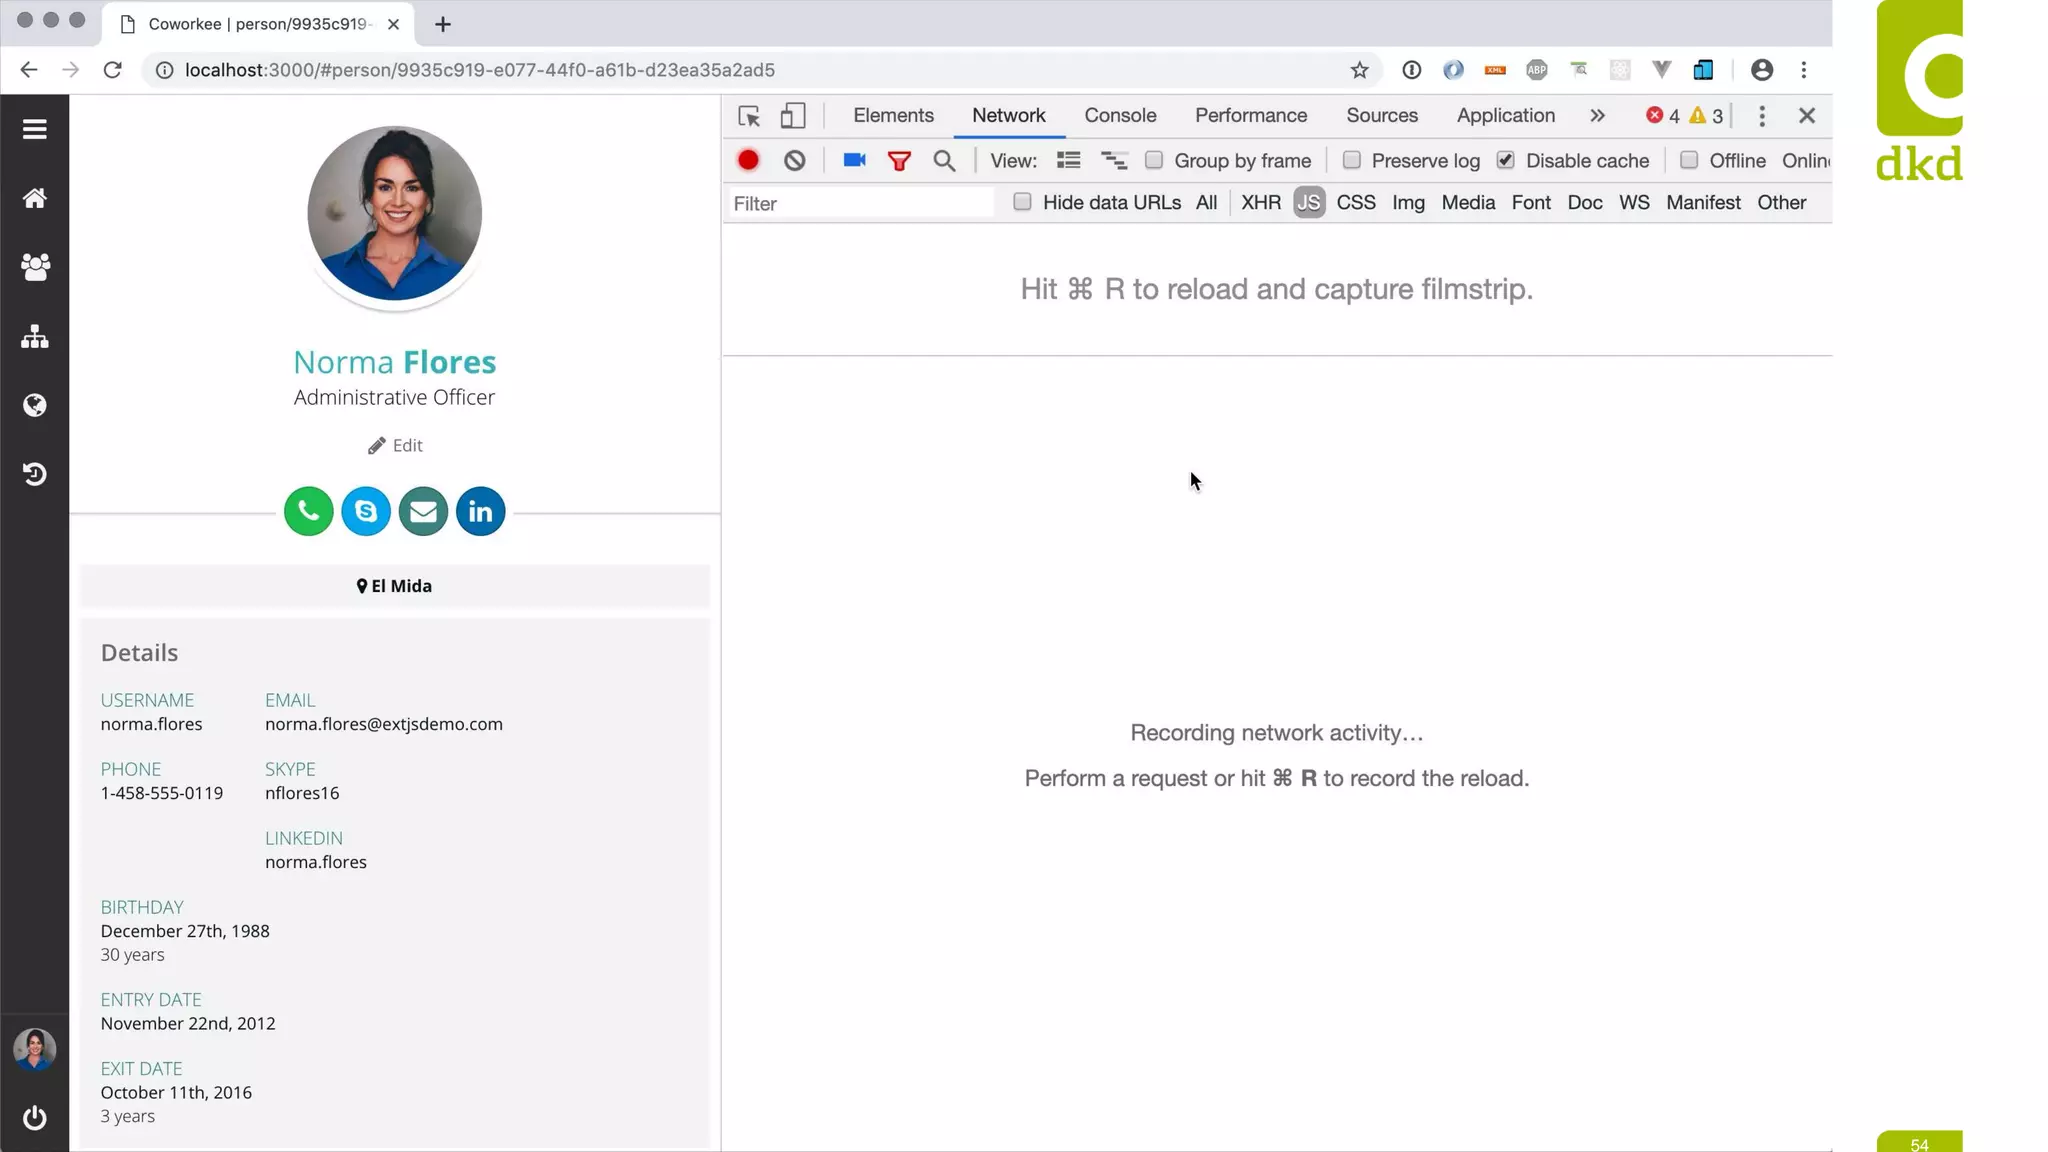Toggle device toolbar in DevTools

[x=793, y=116]
